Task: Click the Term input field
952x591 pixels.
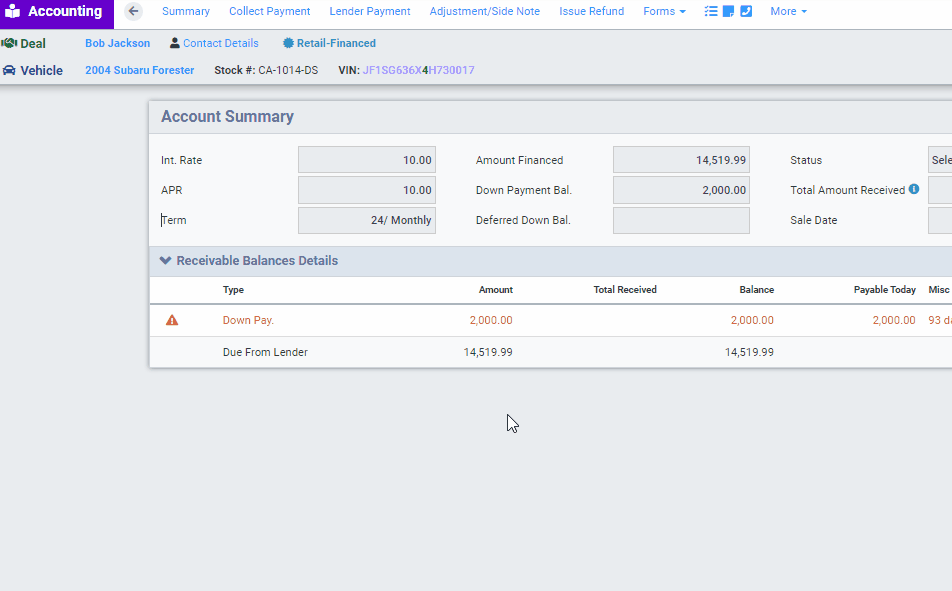Action: pos(366,220)
